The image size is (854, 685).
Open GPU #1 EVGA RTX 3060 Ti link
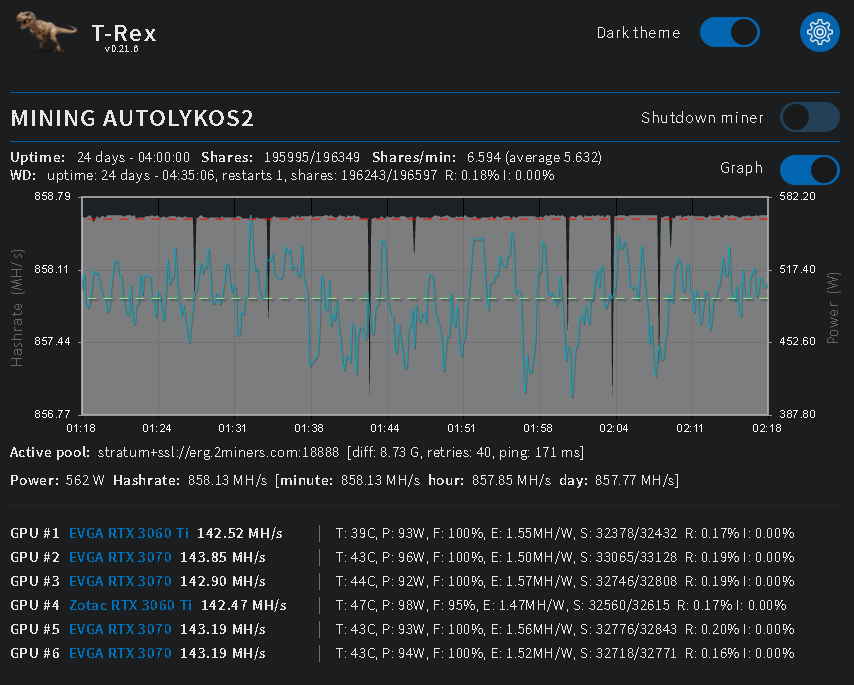[130, 533]
